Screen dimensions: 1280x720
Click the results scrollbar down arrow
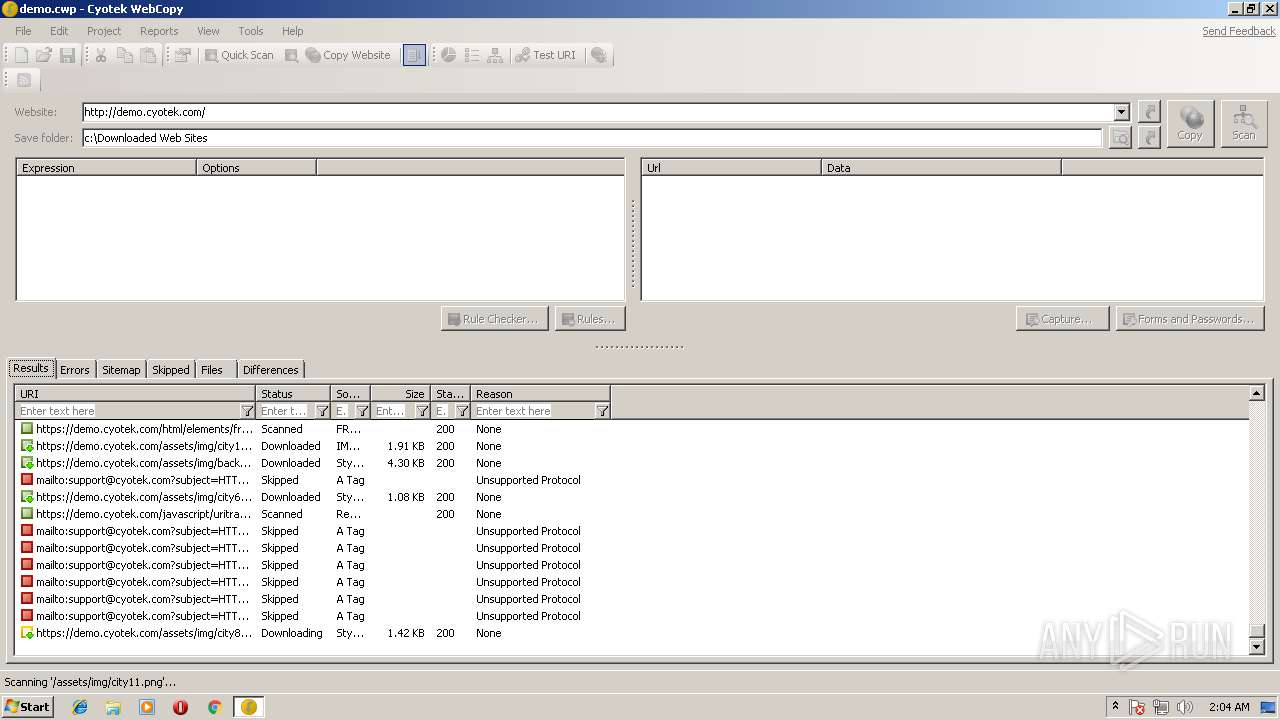coord(1257,647)
